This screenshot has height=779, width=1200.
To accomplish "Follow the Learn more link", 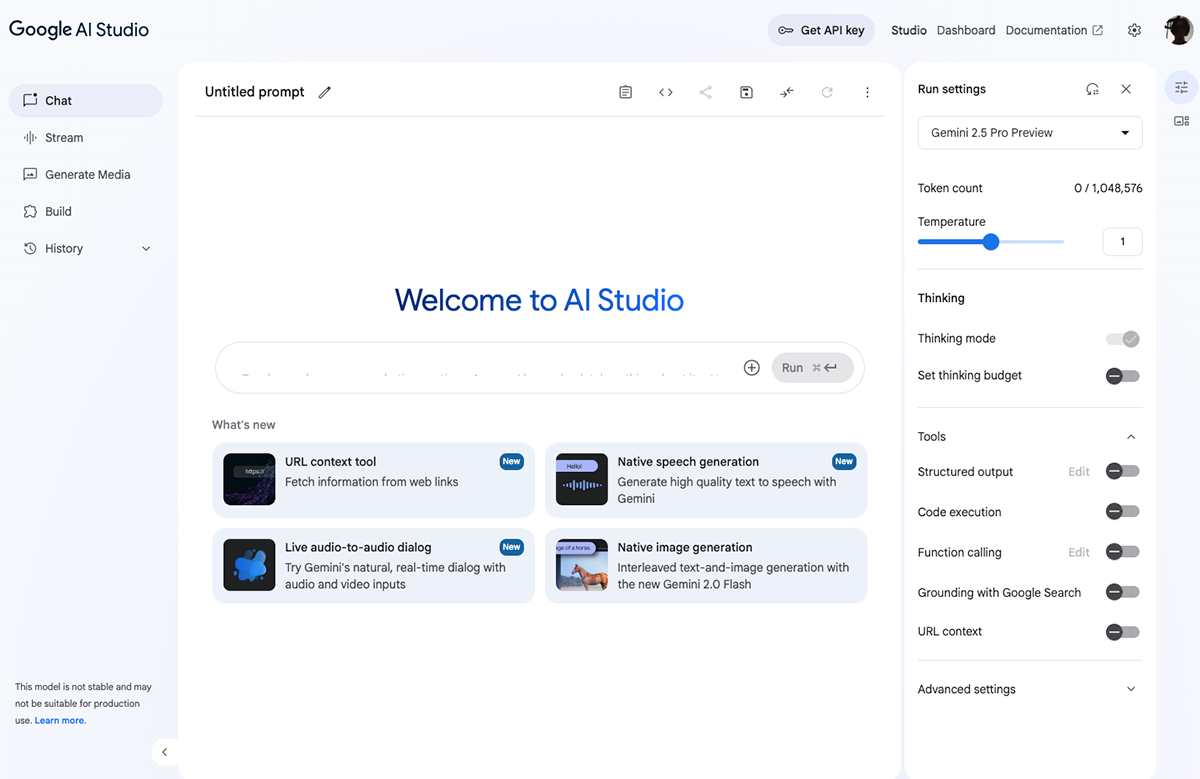I will tap(60, 721).
